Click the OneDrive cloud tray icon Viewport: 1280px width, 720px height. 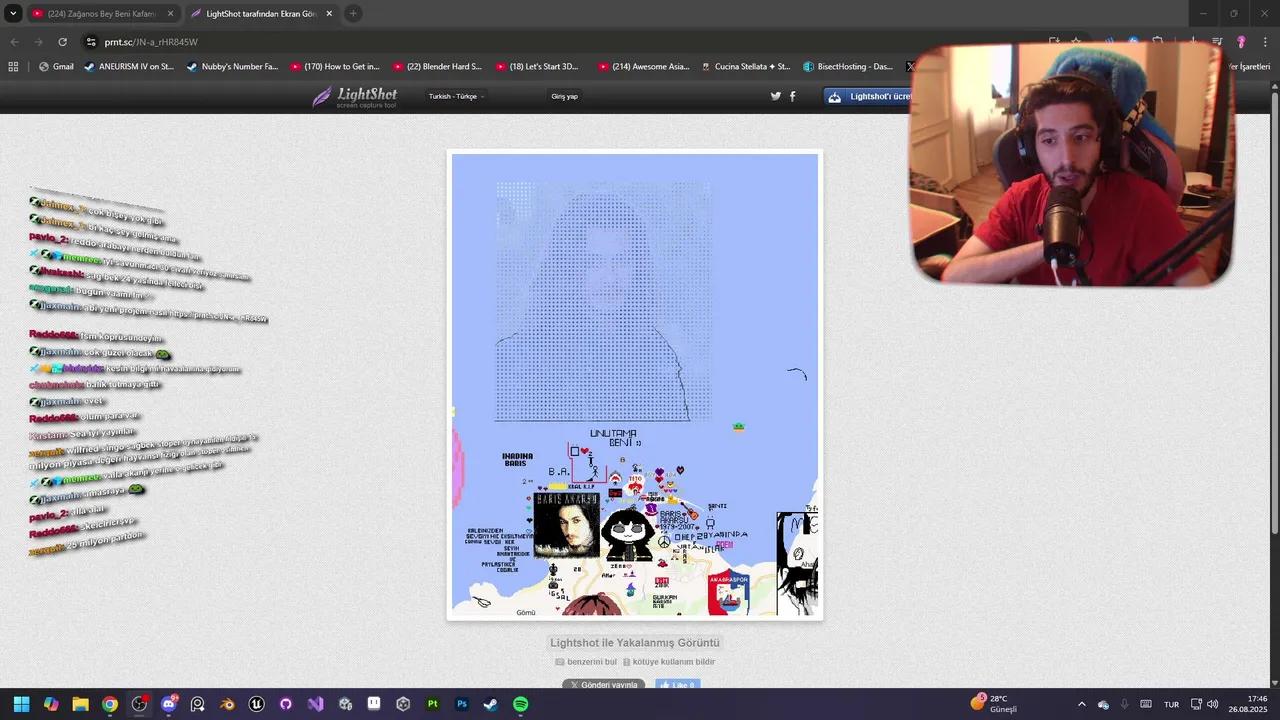click(1103, 704)
